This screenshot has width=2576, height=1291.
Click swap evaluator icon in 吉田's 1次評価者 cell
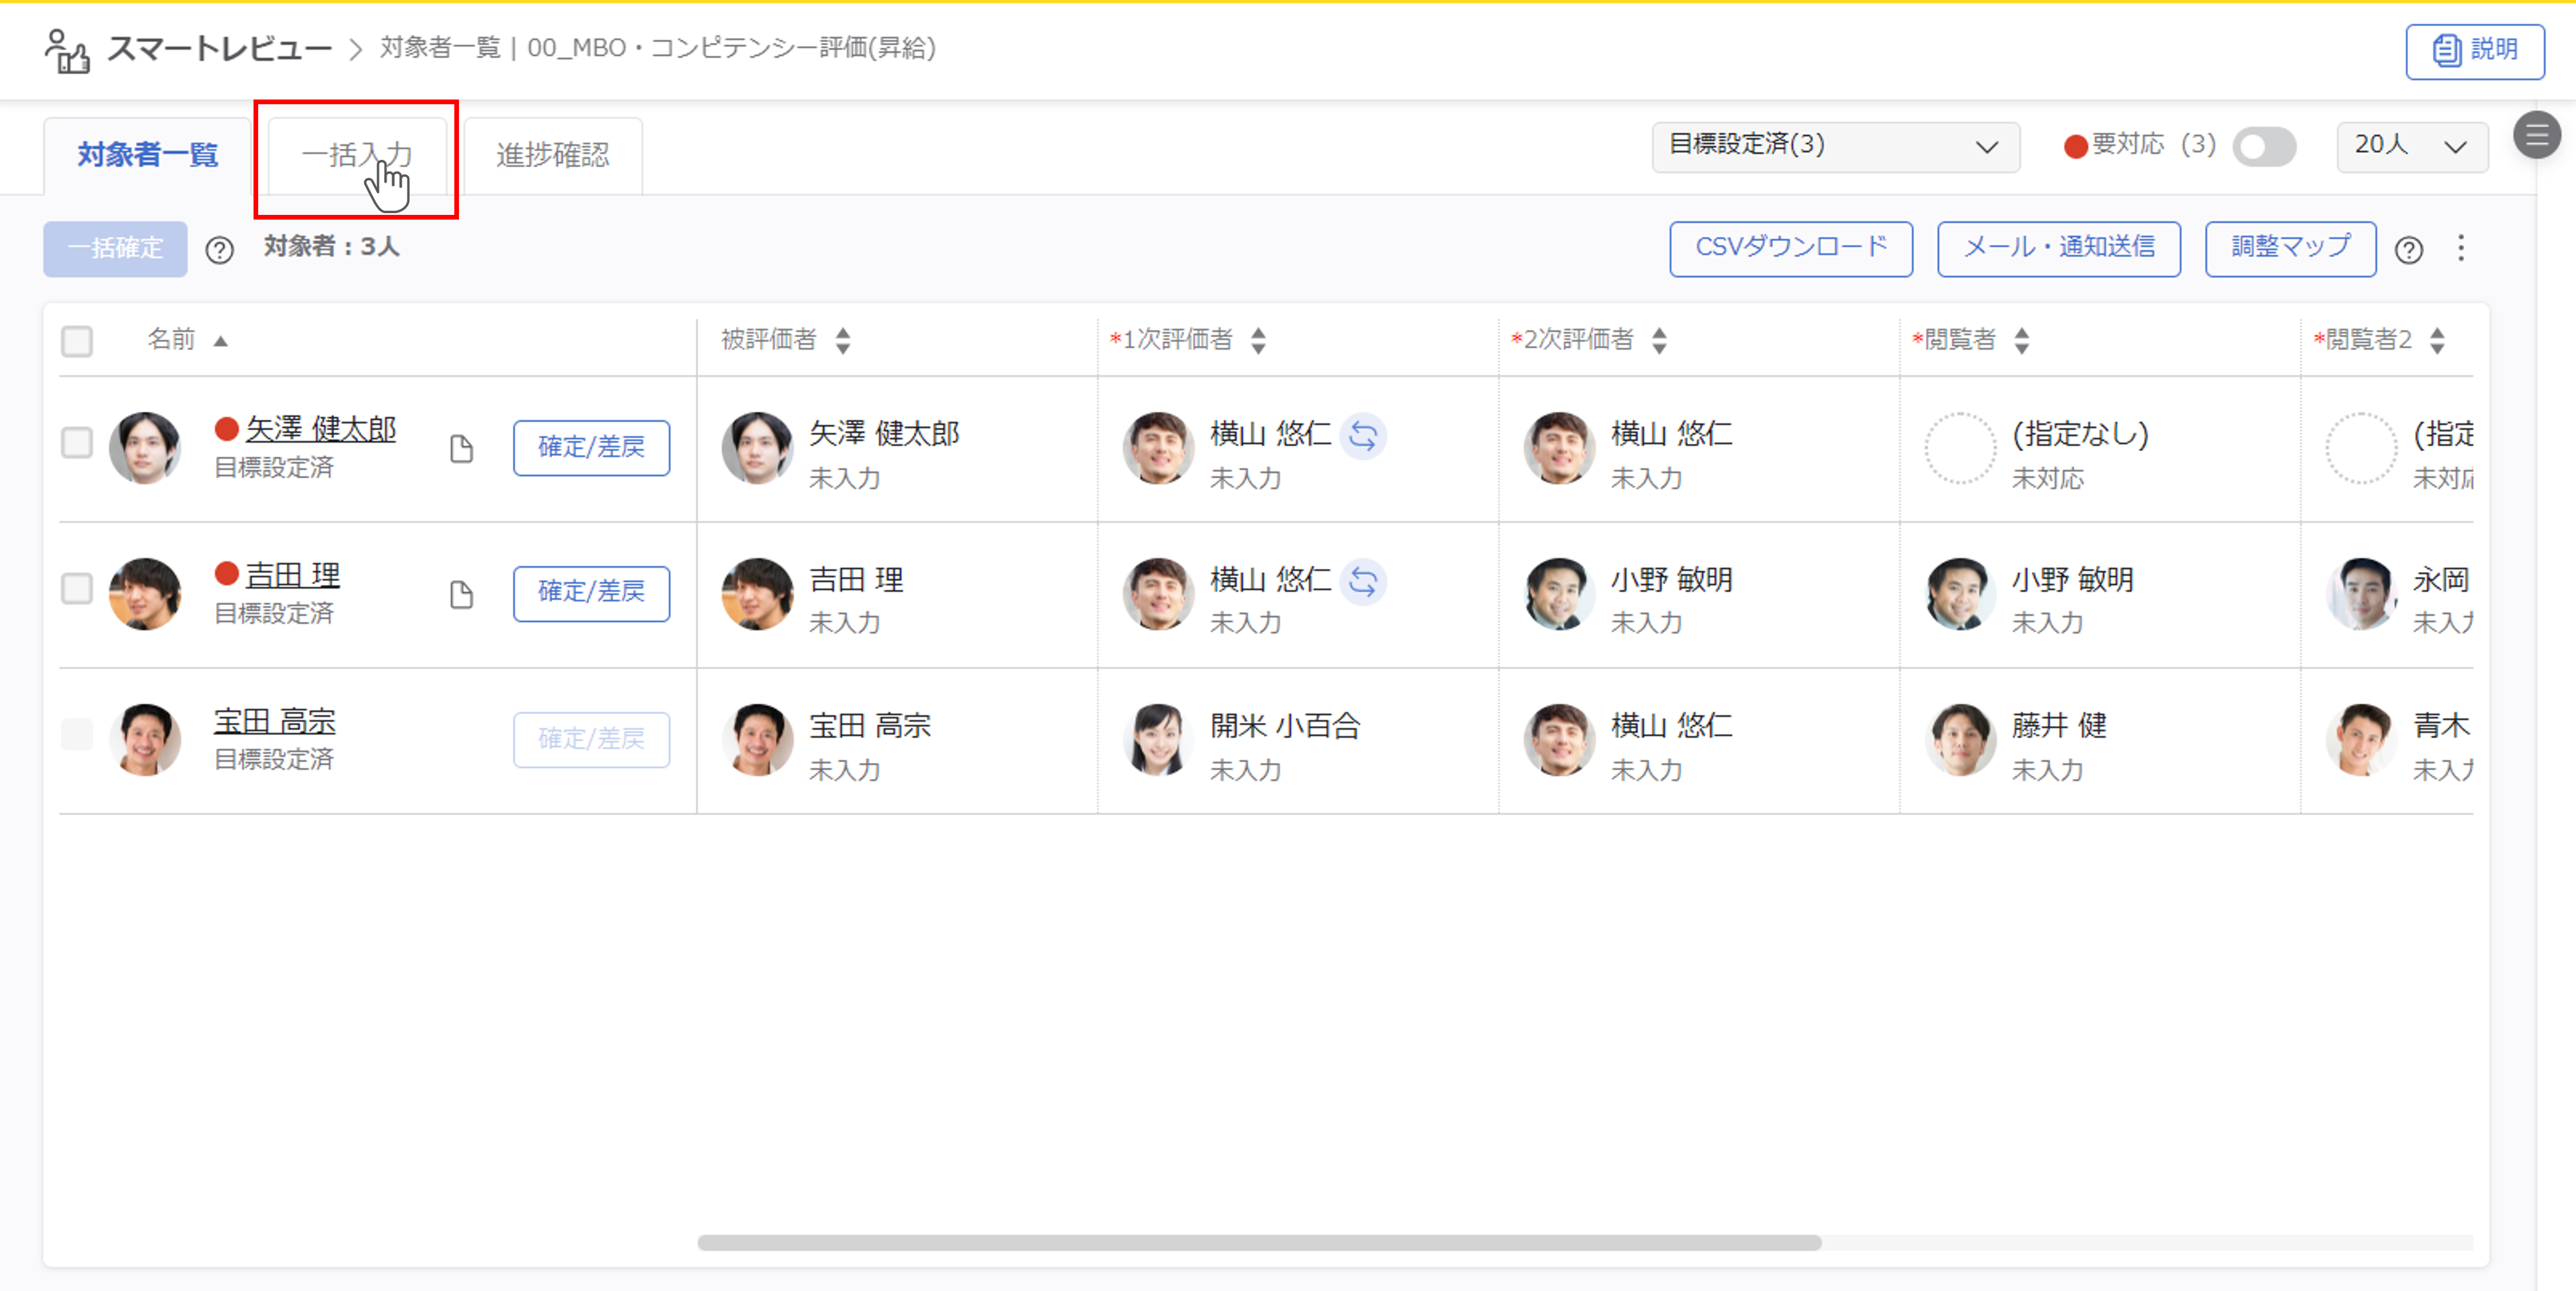pos(1362,581)
